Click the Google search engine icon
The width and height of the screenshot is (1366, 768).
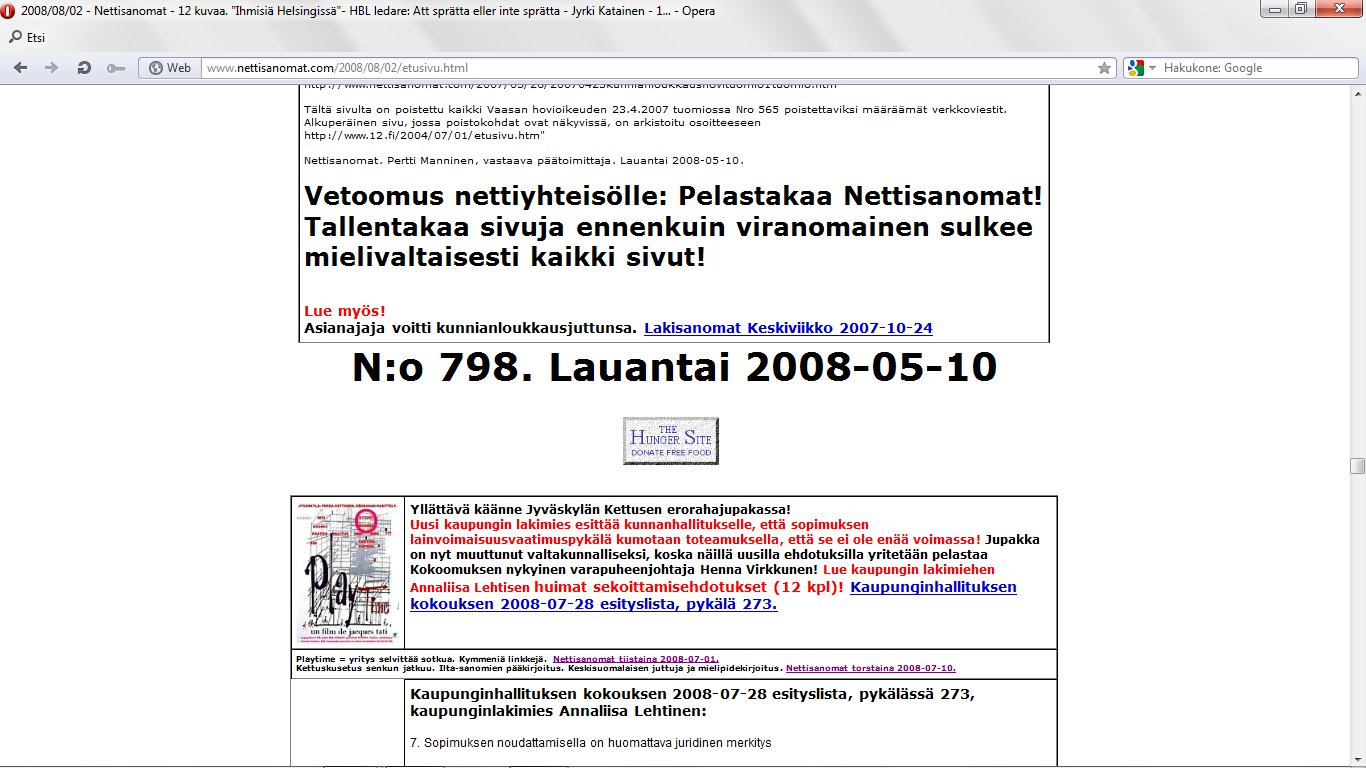pyautogui.click(x=1135, y=68)
